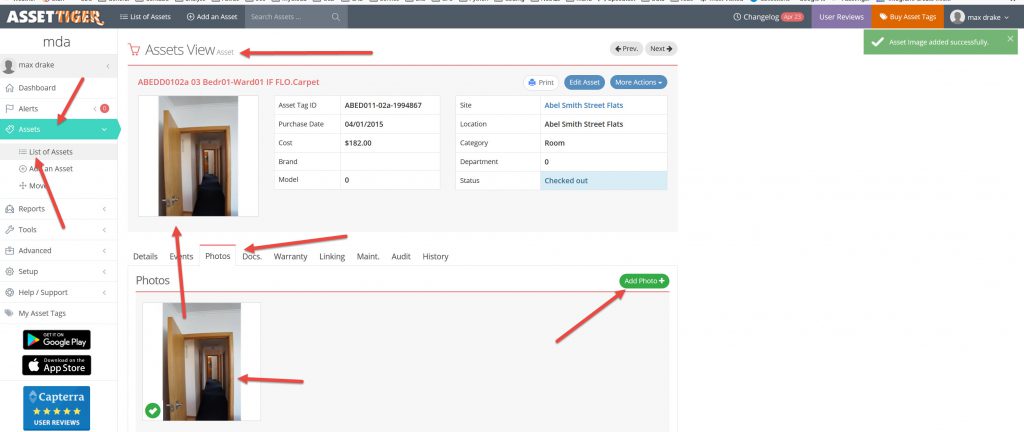Click Download on the App Store badge
Screen dimensions: 1024x432
[x=56, y=365]
